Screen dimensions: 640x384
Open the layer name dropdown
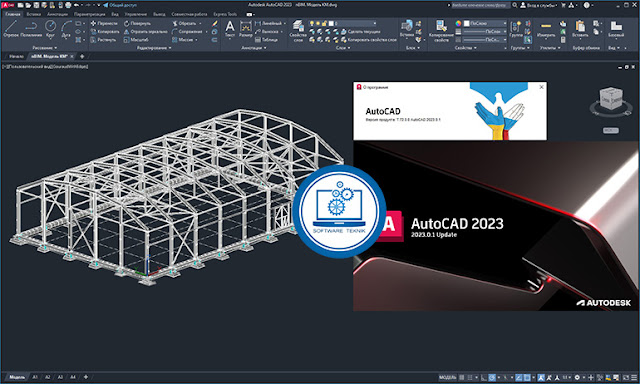(x=342, y=23)
